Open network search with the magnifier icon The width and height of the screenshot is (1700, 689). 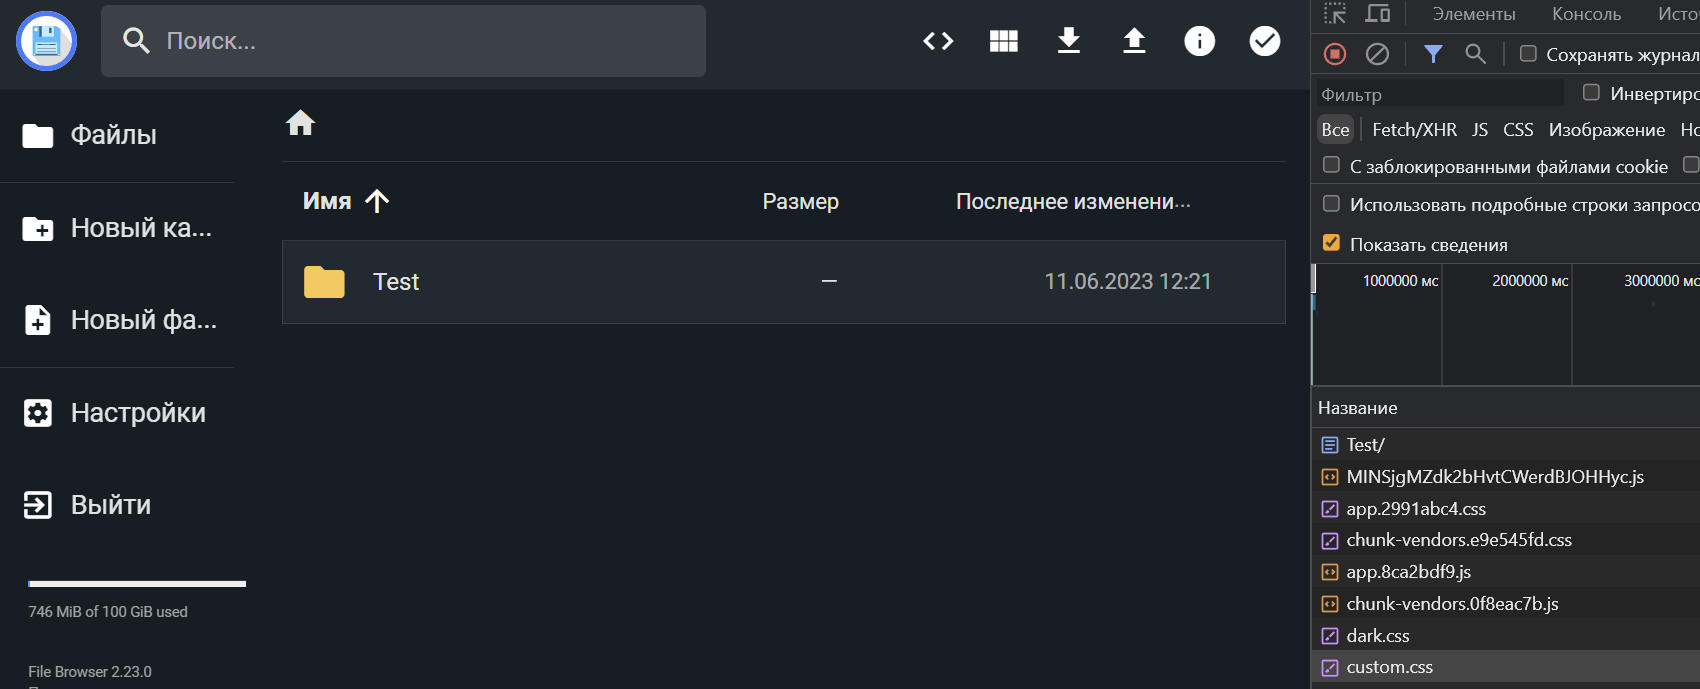point(1475,54)
